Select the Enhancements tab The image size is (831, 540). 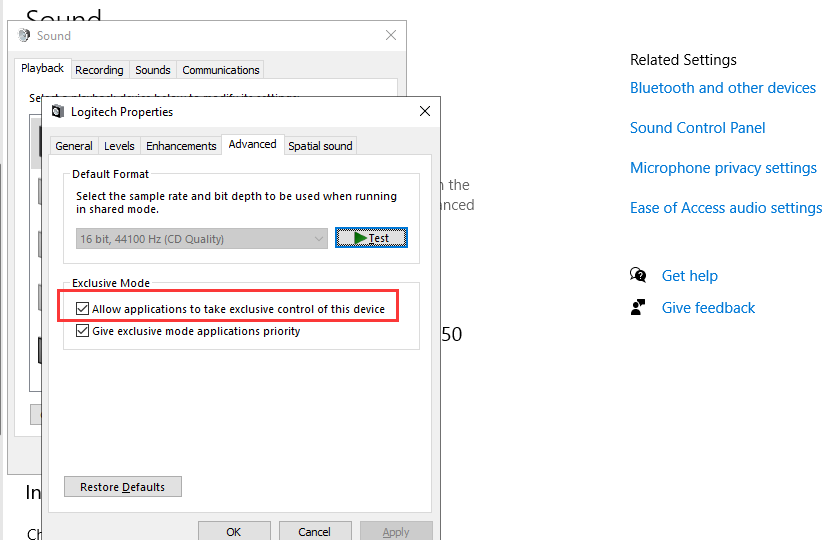pos(181,146)
